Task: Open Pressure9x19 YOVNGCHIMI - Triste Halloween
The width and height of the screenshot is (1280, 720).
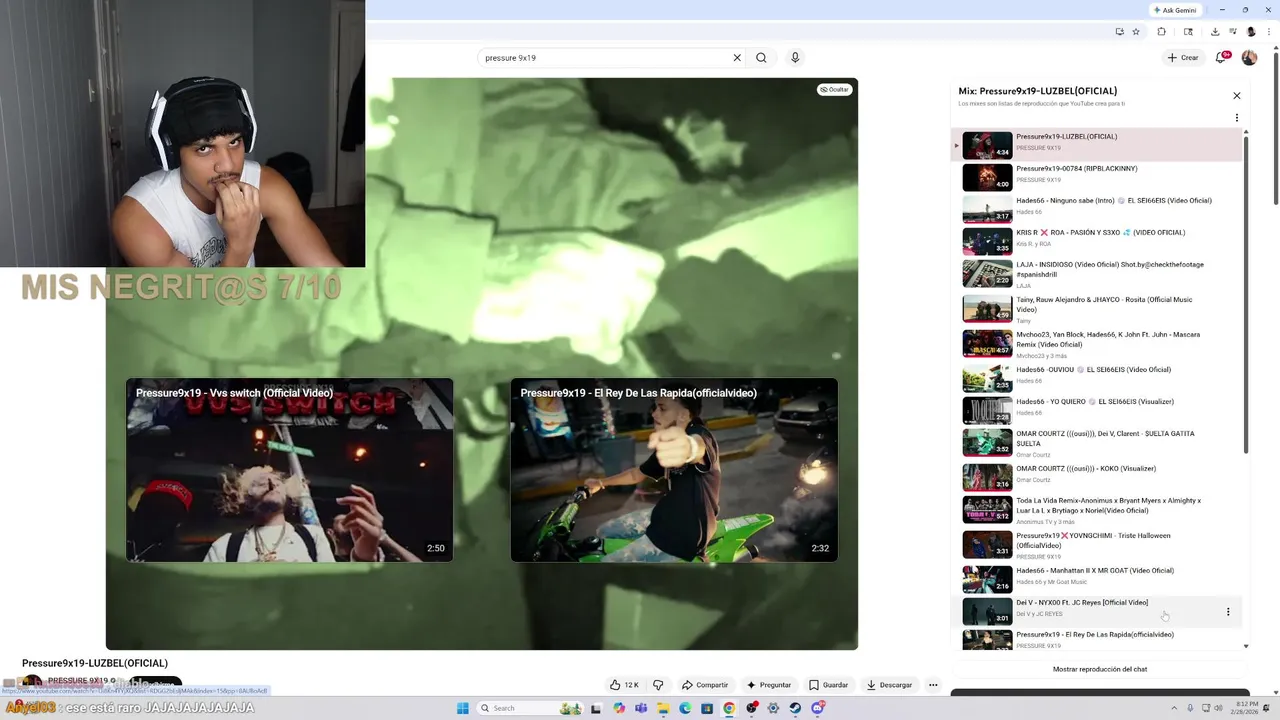Action: (x=1096, y=545)
